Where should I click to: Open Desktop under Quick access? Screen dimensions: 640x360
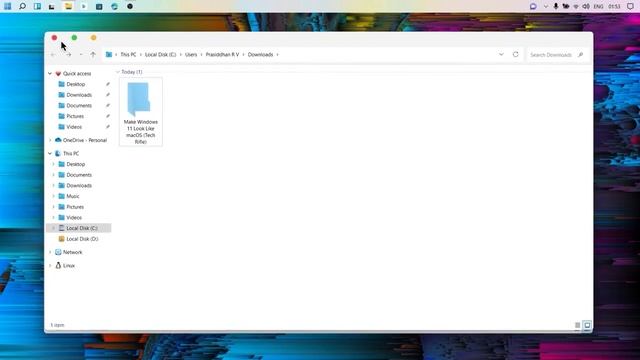76,84
